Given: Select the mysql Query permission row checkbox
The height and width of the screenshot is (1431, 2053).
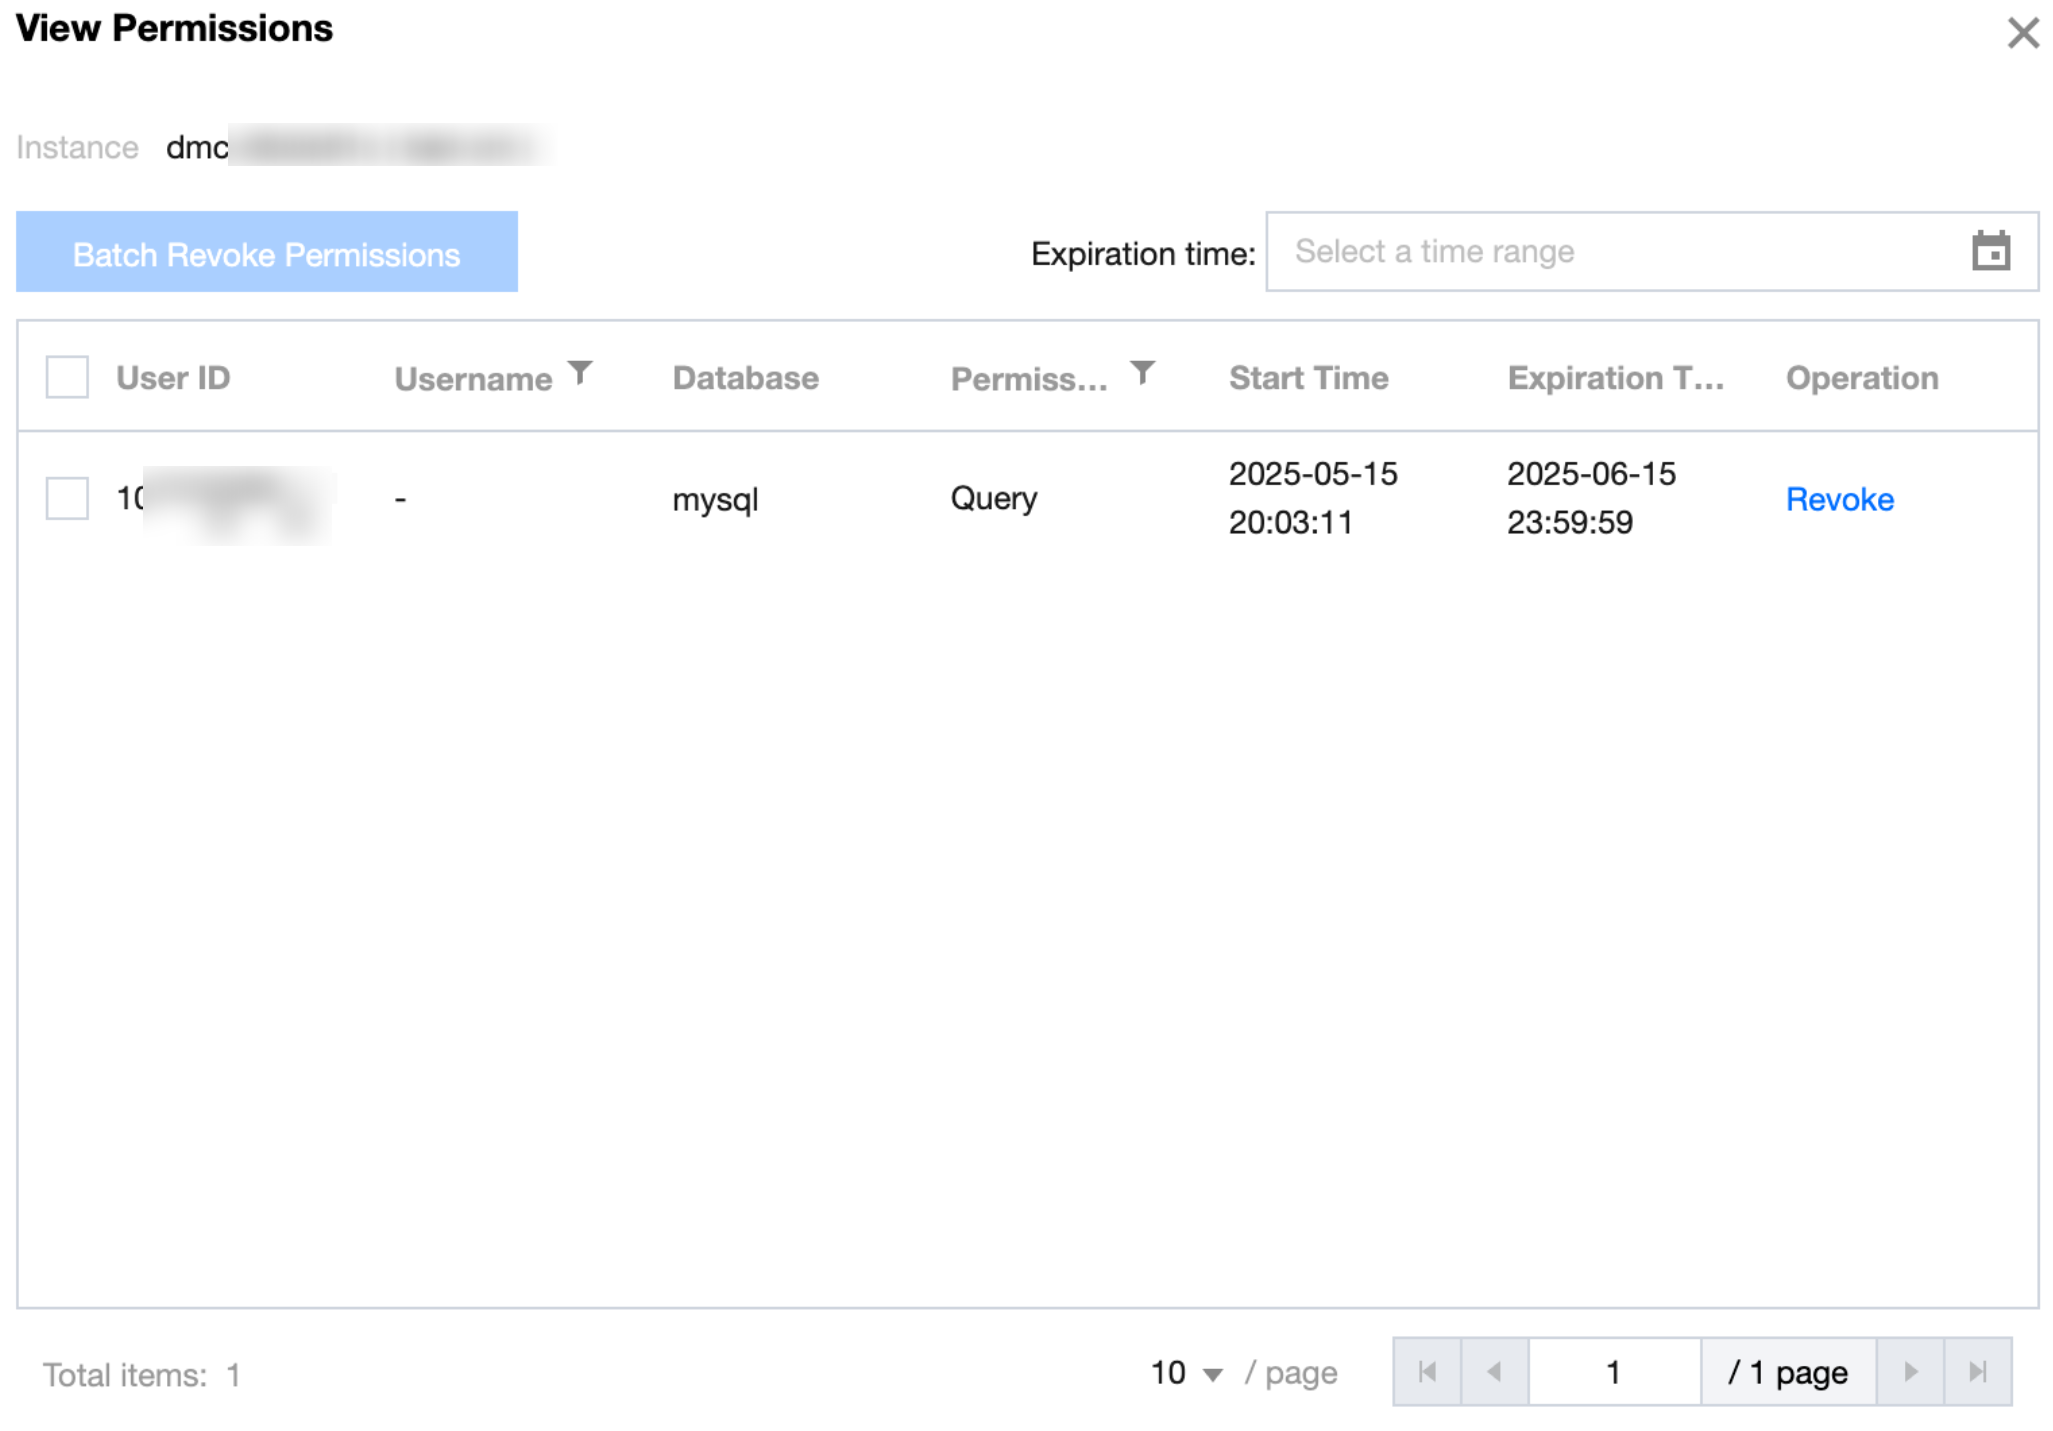Looking at the screenshot, I should click(x=67, y=498).
